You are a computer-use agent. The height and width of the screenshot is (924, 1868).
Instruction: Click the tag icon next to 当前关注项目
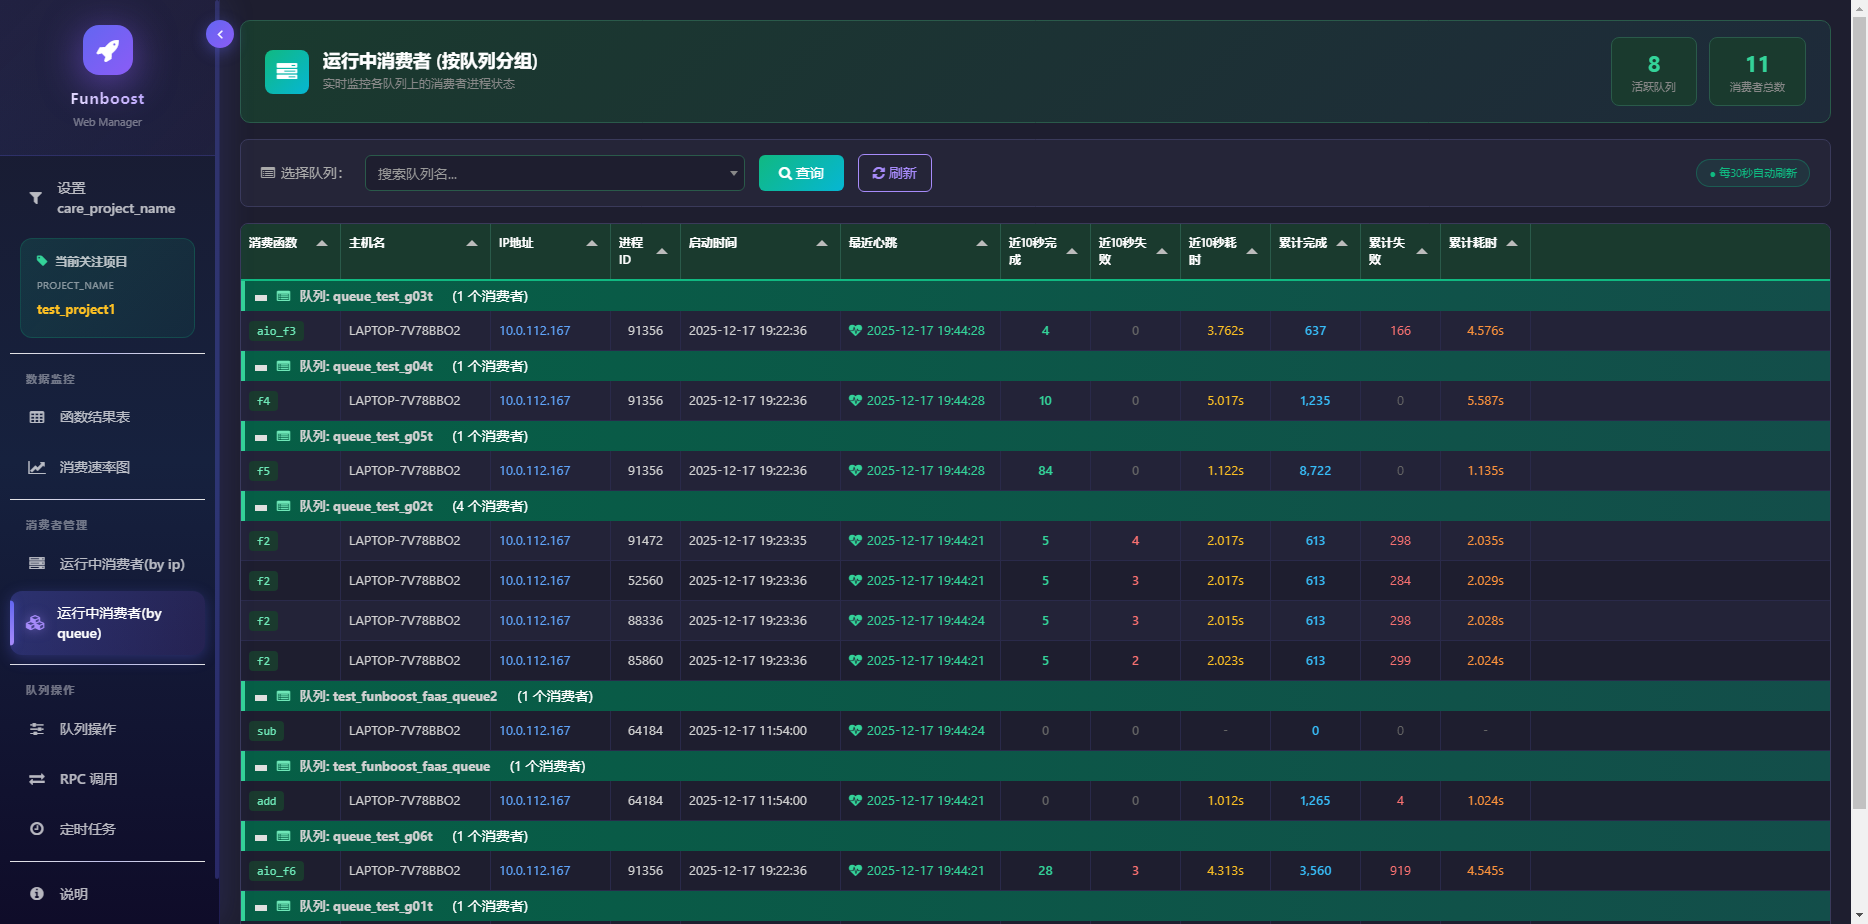point(42,261)
